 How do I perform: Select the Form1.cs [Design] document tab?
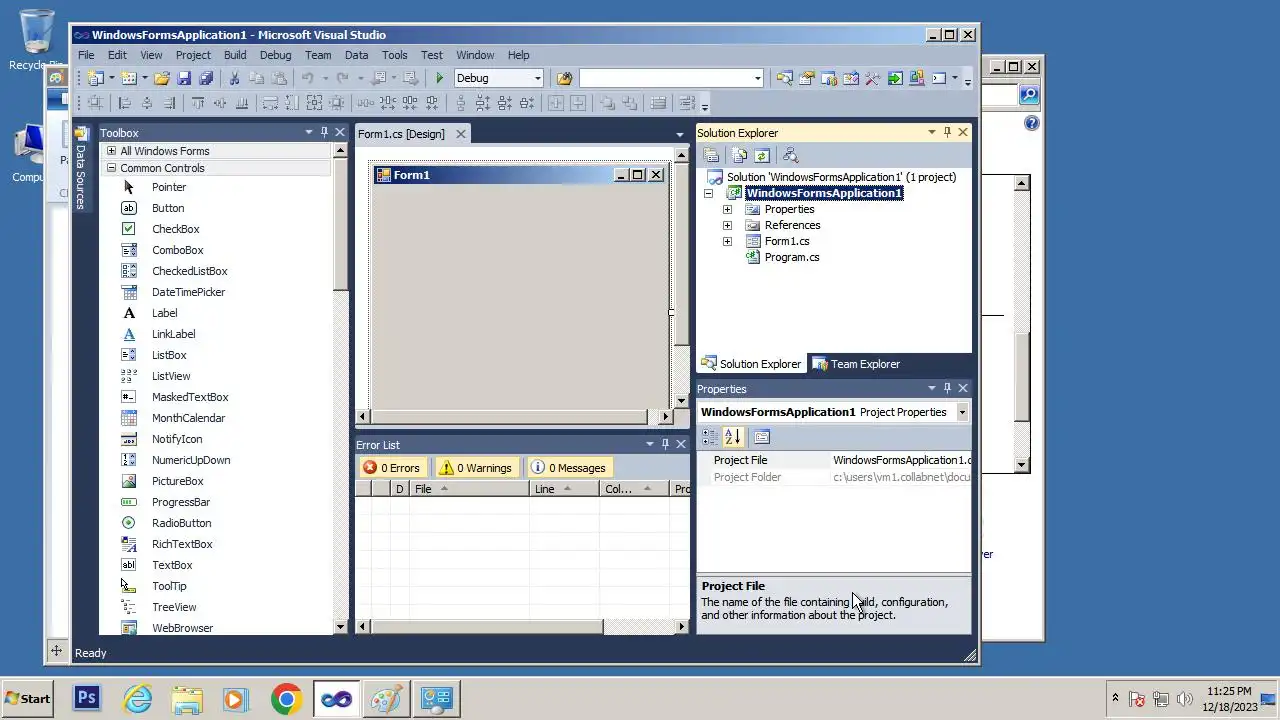(402, 134)
